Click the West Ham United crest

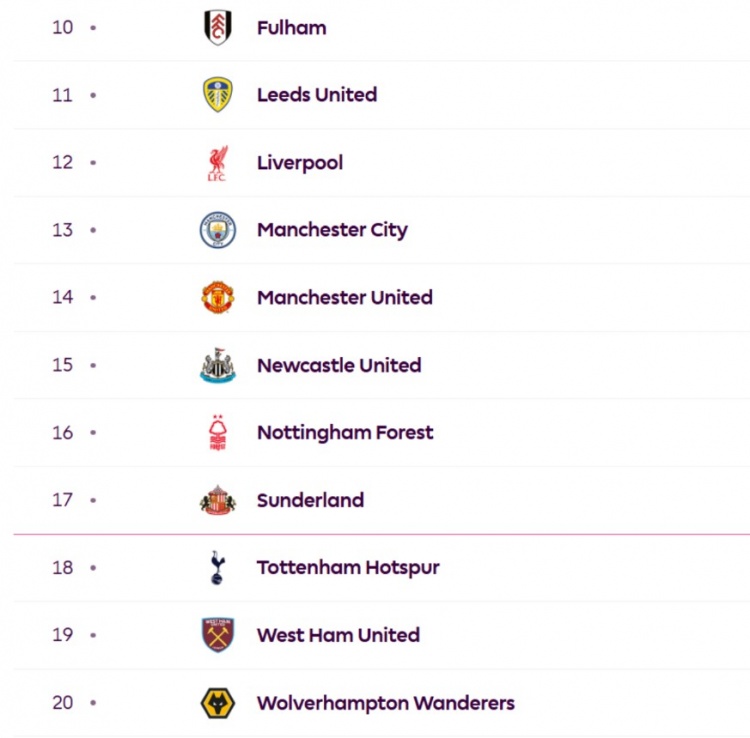click(218, 635)
